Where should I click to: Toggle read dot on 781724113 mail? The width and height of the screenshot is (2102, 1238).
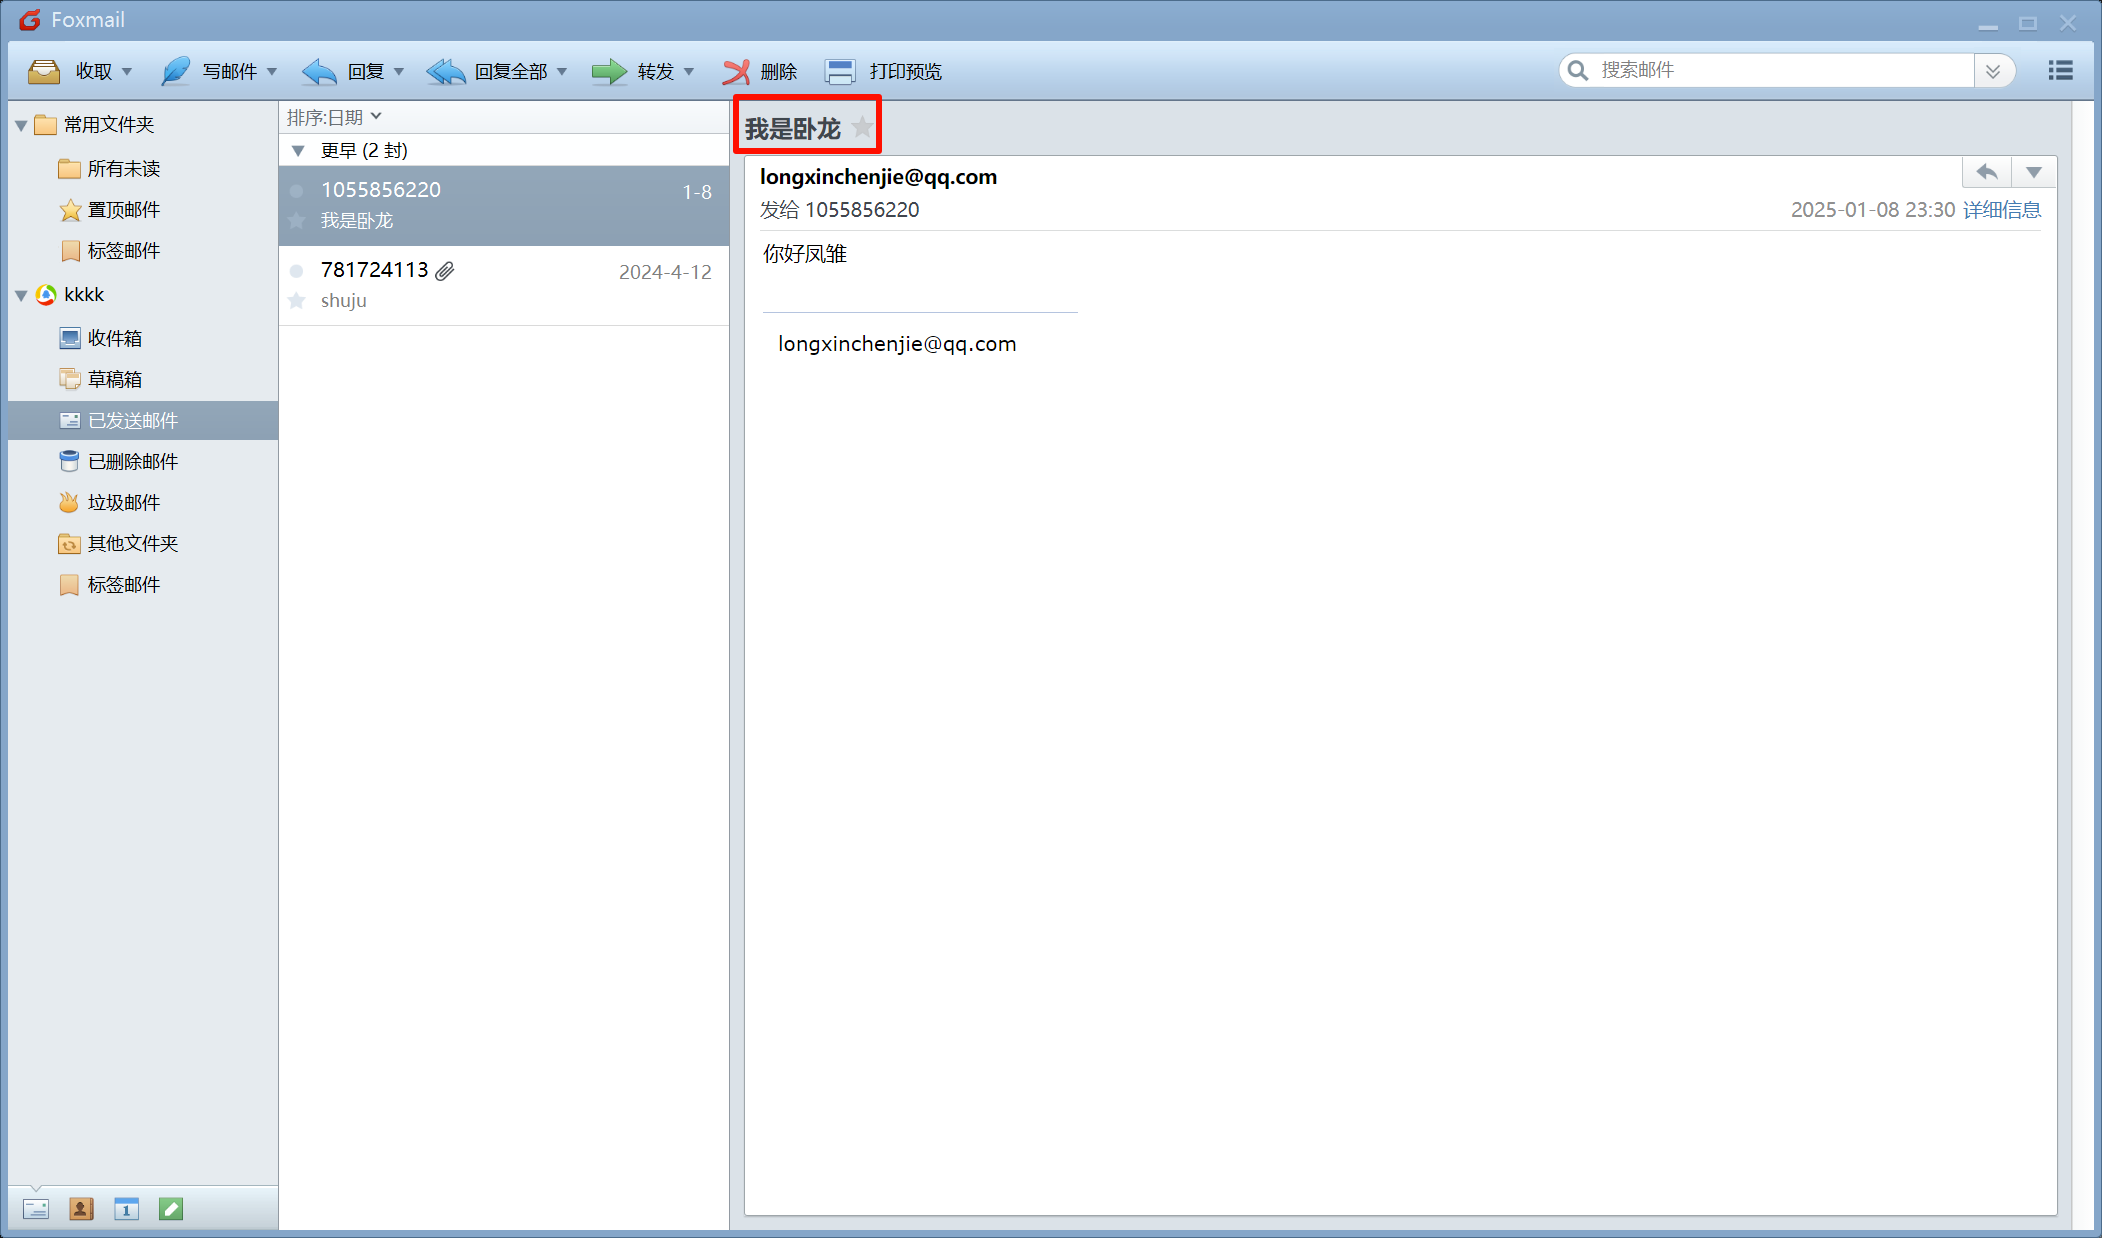[297, 270]
